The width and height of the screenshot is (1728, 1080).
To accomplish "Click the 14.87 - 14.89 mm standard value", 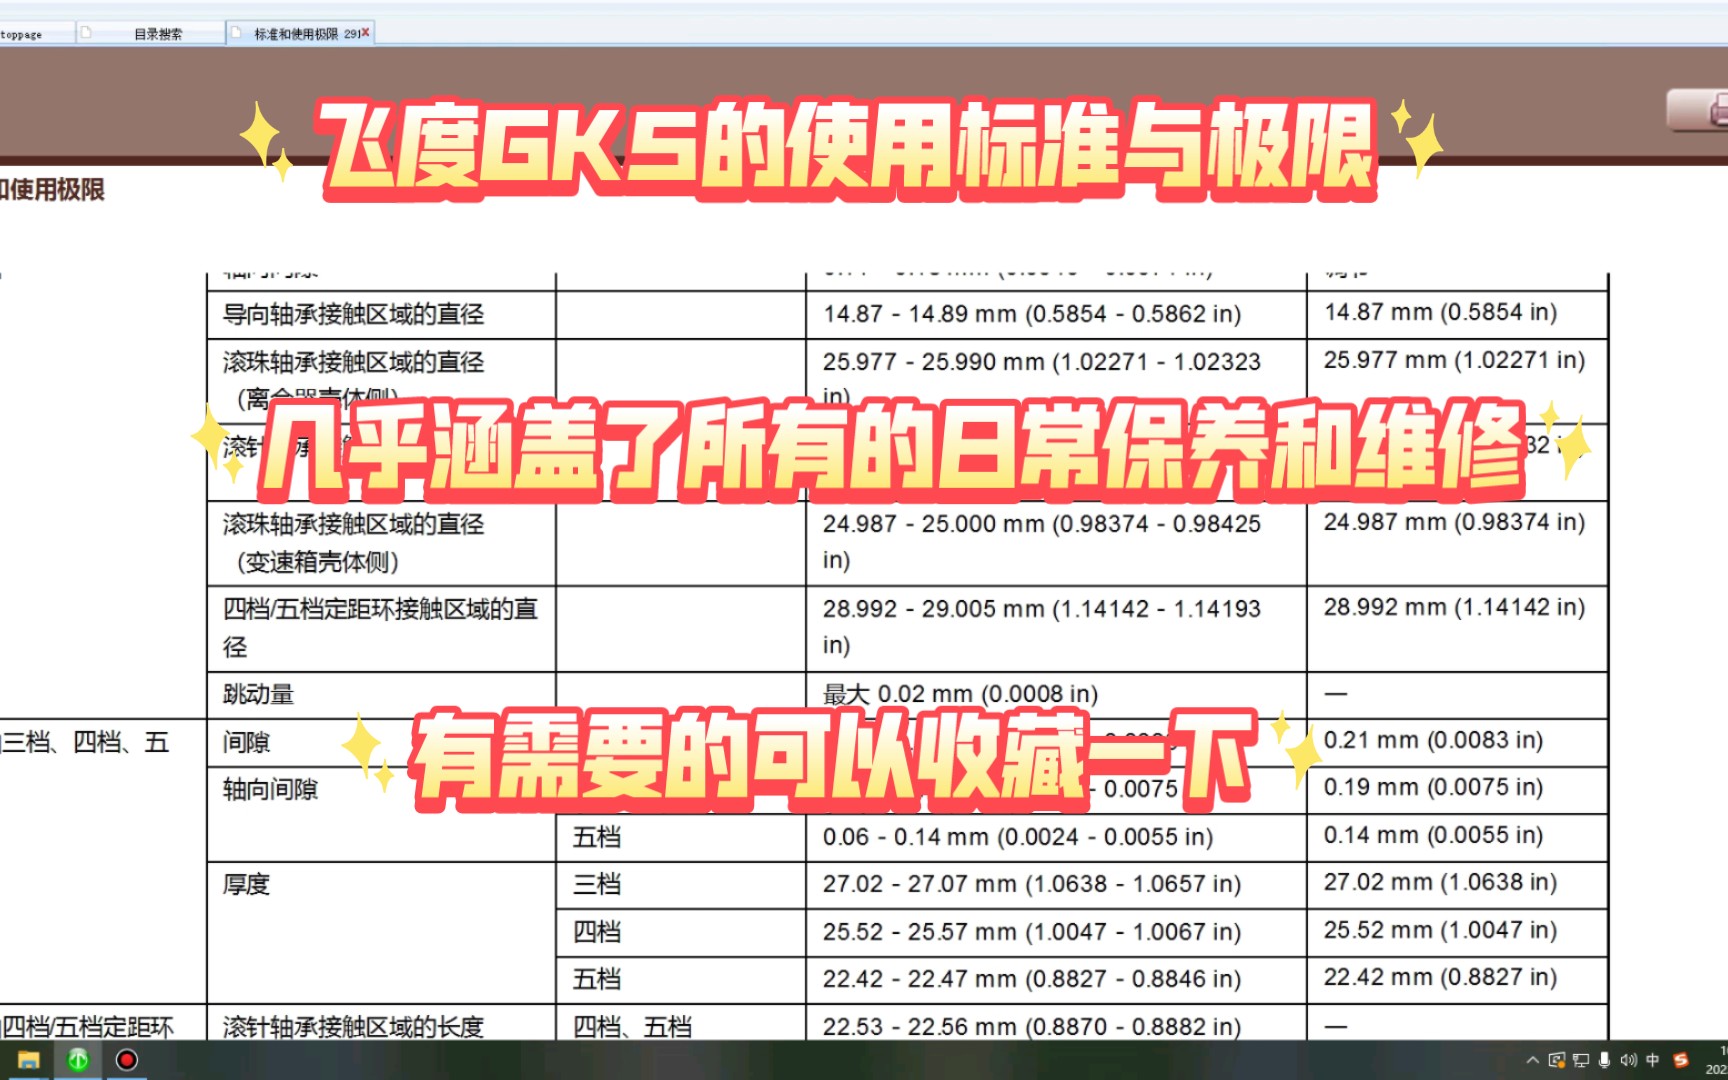I will (x=1032, y=314).
